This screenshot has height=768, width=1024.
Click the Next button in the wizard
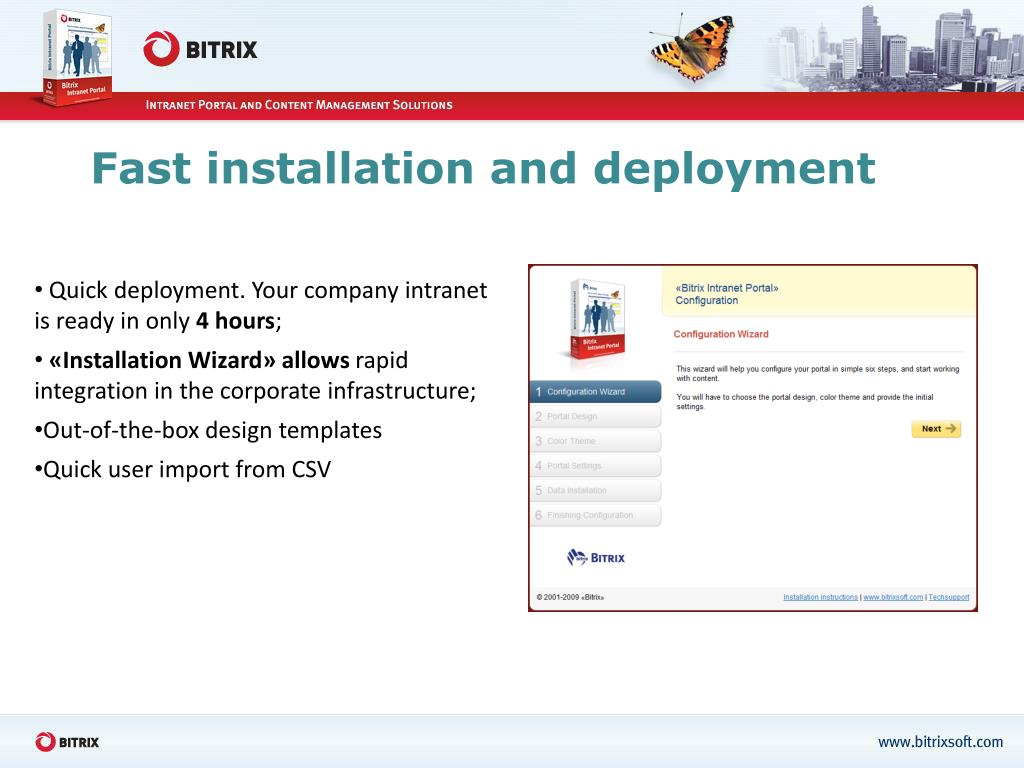point(936,429)
